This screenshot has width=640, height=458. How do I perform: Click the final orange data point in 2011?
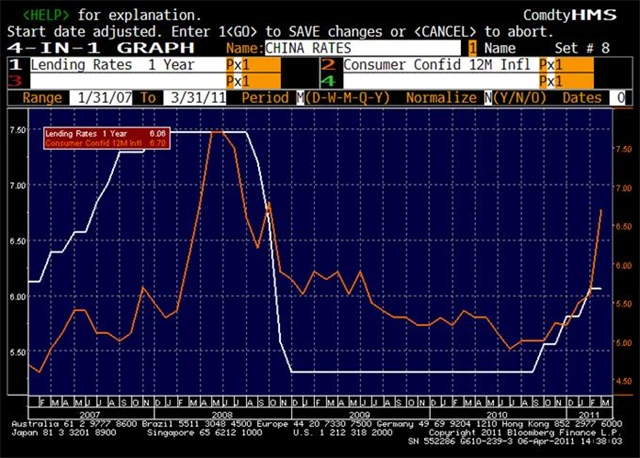(x=601, y=210)
